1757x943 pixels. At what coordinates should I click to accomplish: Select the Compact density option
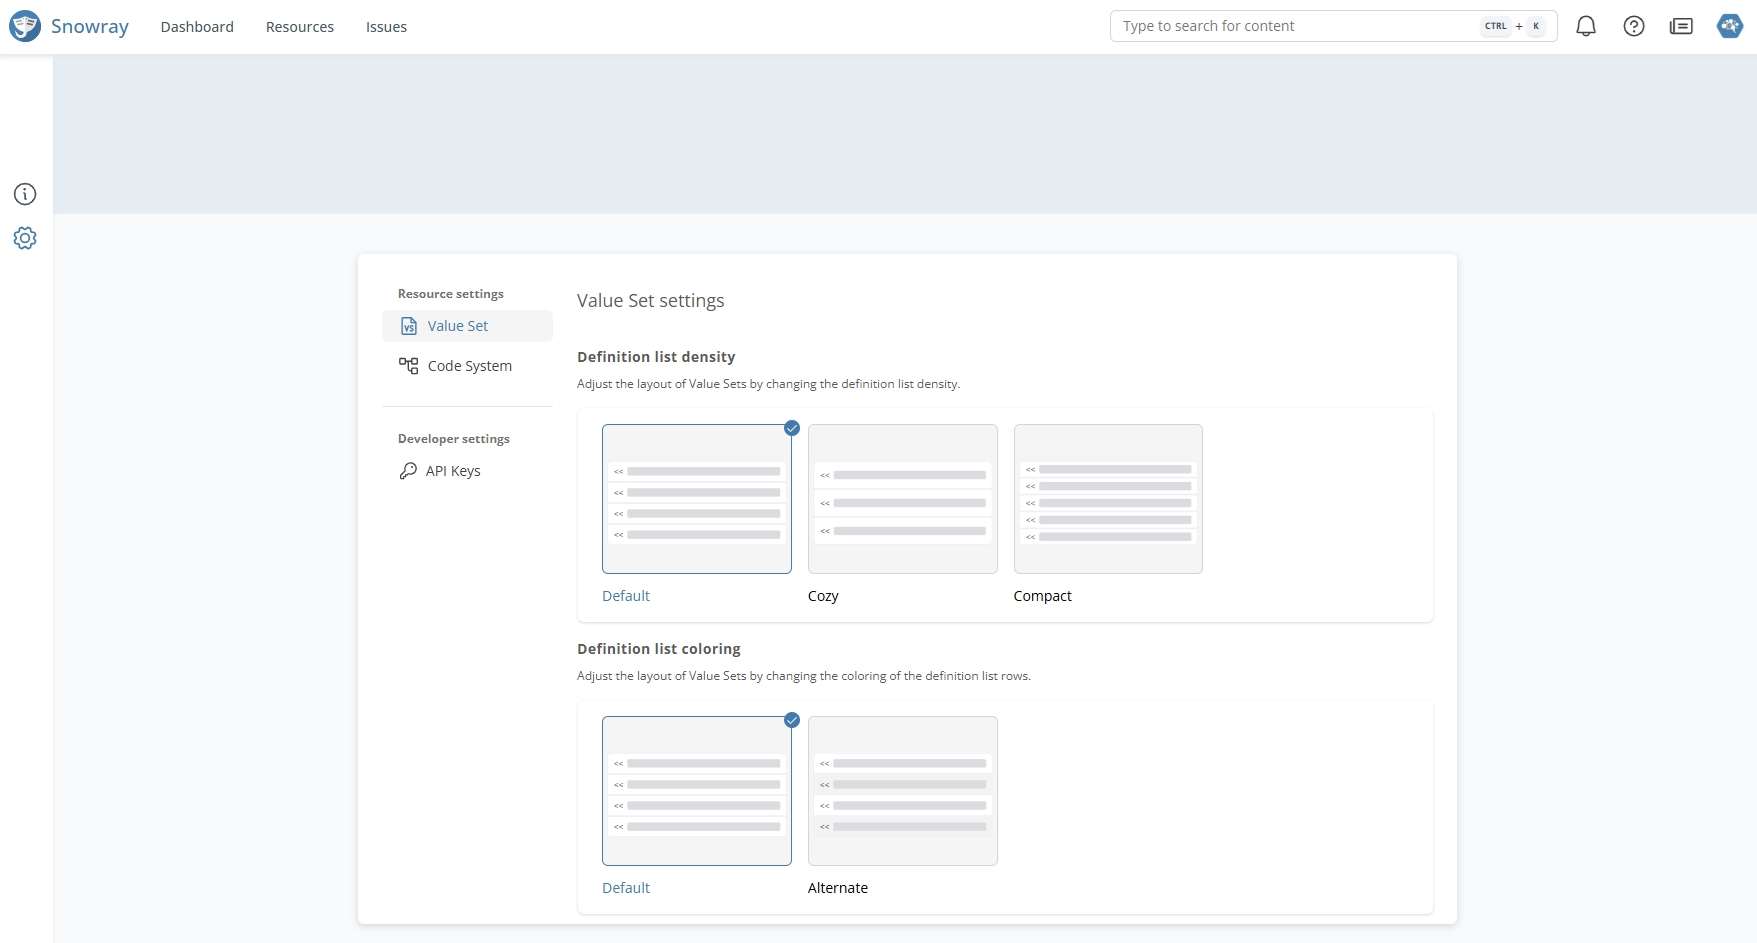pos(1108,499)
